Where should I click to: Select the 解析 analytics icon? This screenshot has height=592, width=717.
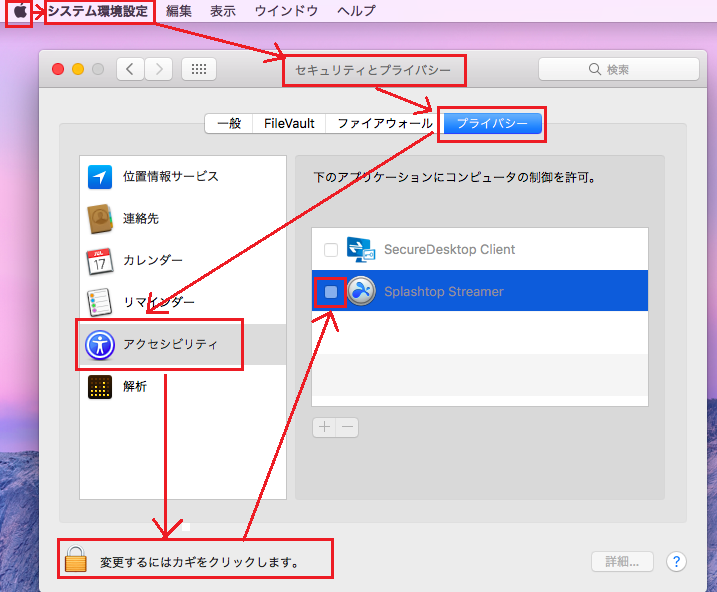pos(100,387)
